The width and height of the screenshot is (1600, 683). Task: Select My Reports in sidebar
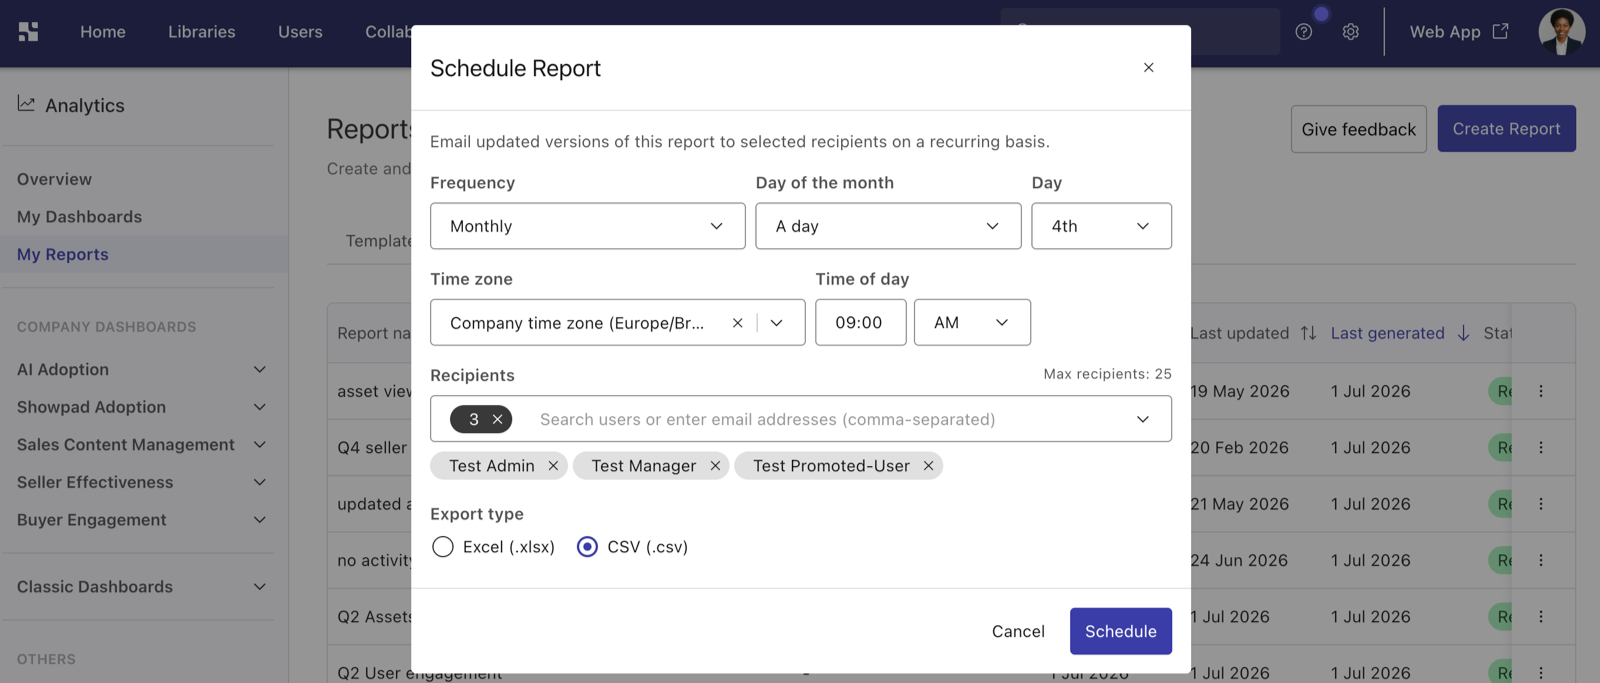tap(63, 255)
